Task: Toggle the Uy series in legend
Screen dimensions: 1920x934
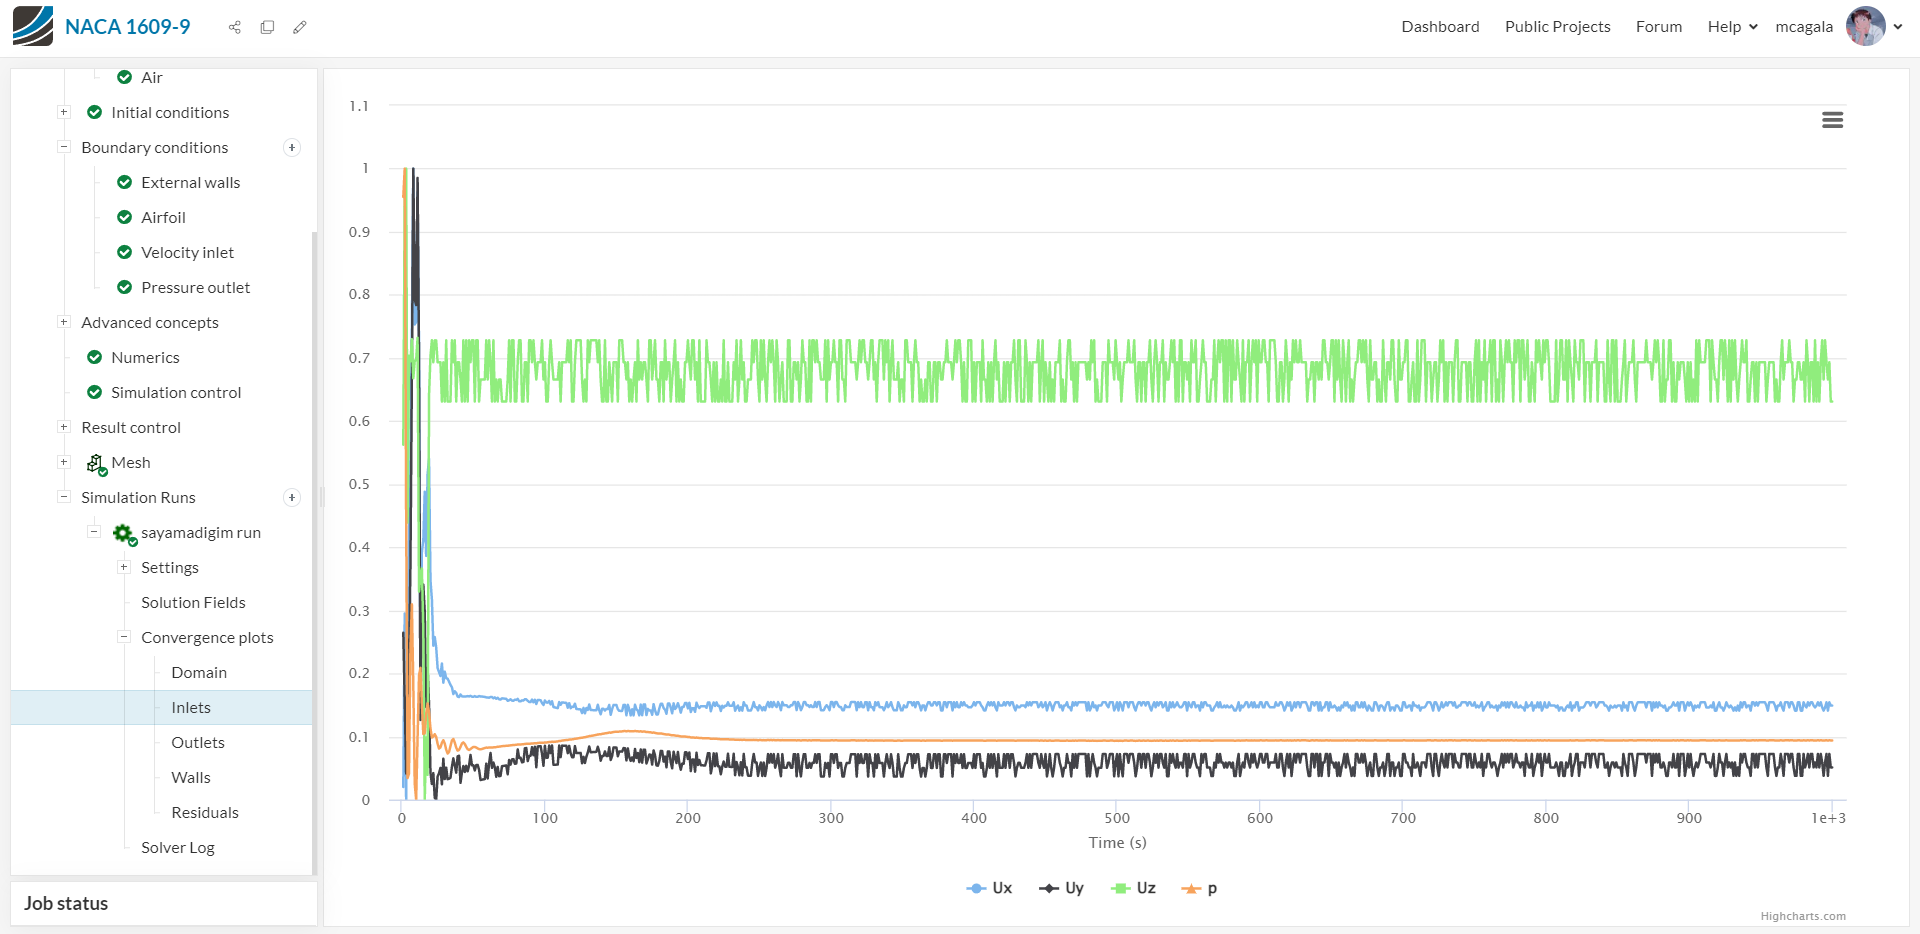Action: click(x=1061, y=888)
